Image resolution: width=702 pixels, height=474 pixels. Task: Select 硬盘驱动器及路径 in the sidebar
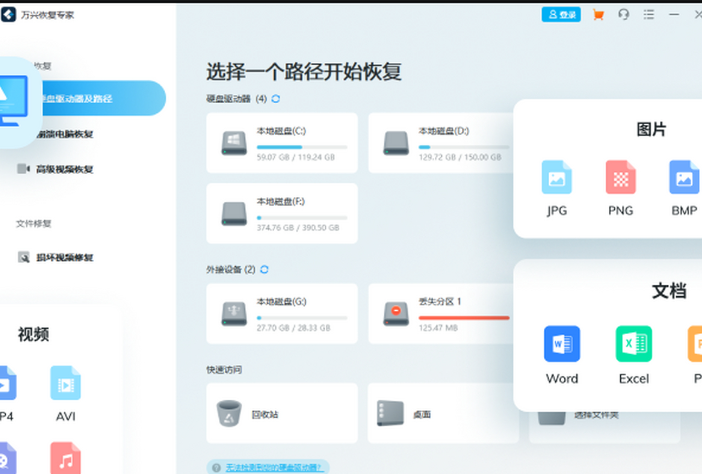(x=103, y=98)
